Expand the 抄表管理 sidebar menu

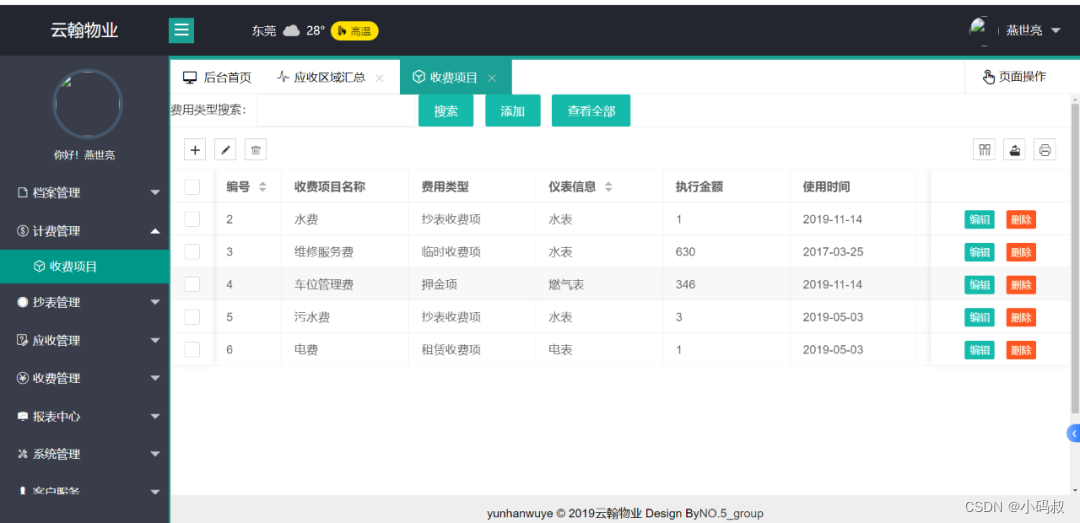pyautogui.click(x=84, y=302)
